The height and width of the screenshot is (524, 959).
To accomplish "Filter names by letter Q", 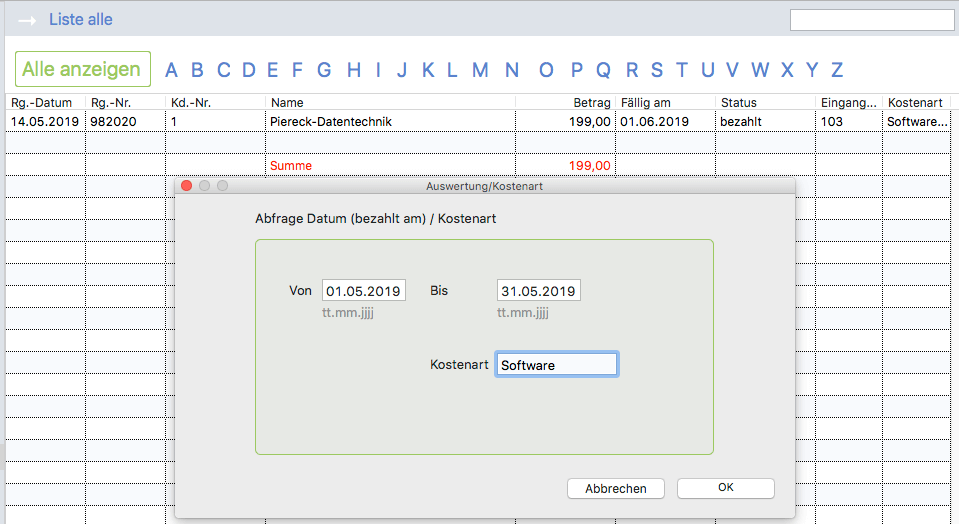I will pos(603,70).
